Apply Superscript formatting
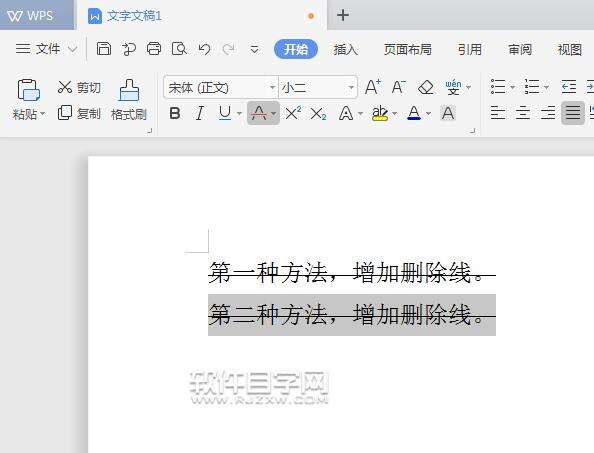The height and width of the screenshot is (453, 594). tap(293, 113)
